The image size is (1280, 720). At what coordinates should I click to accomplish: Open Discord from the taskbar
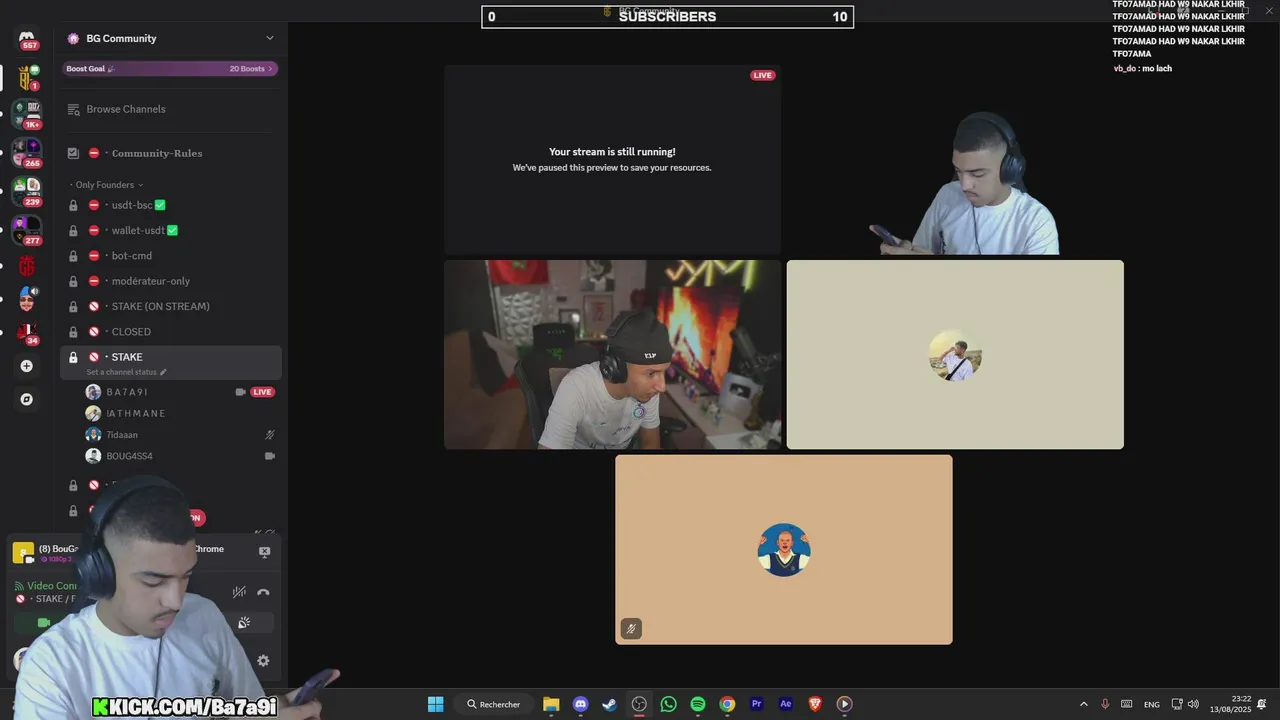point(581,704)
